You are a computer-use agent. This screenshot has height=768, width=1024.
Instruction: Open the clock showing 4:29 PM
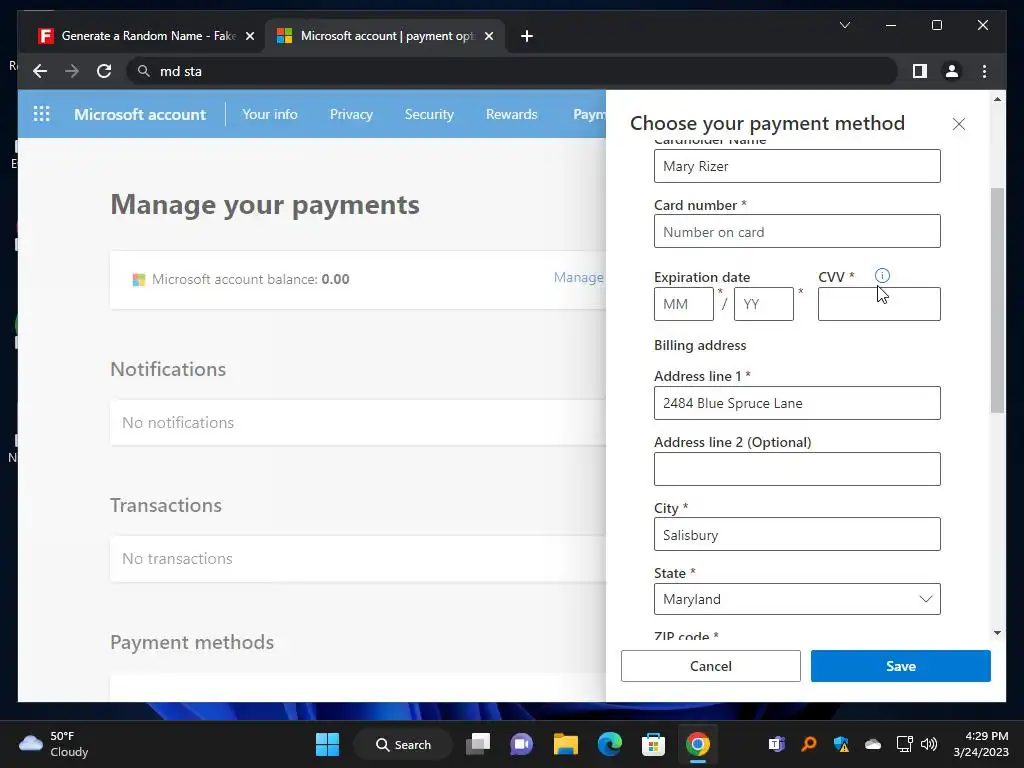coord(980,744)
